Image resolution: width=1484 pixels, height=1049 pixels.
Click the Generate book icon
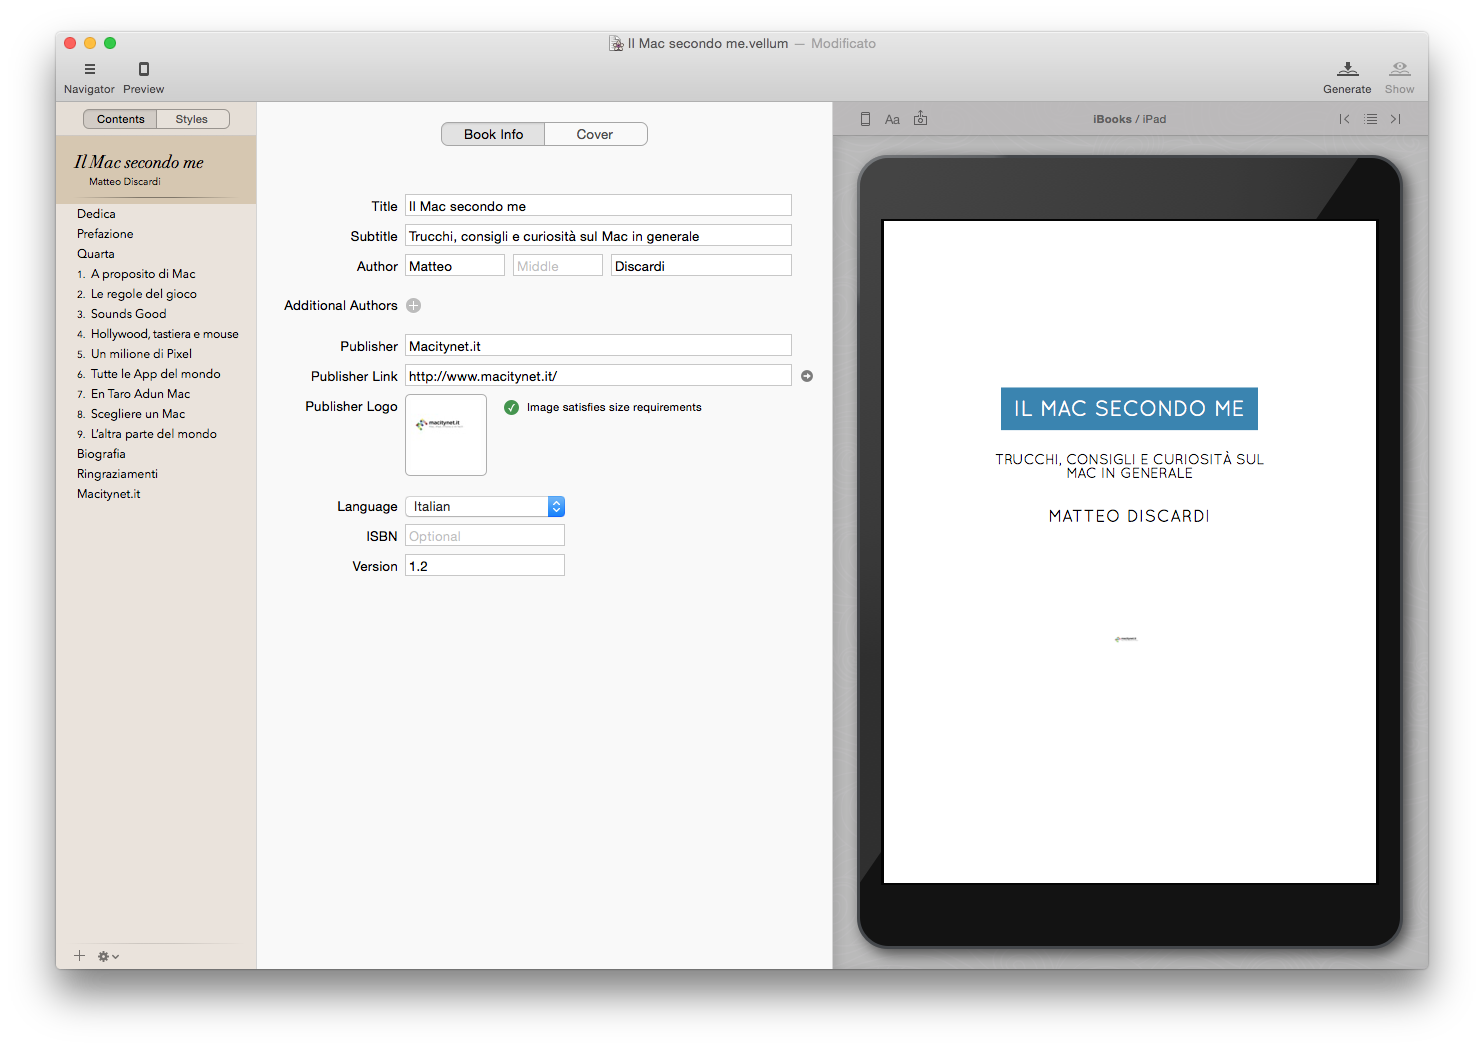(x=1347, y=69)
